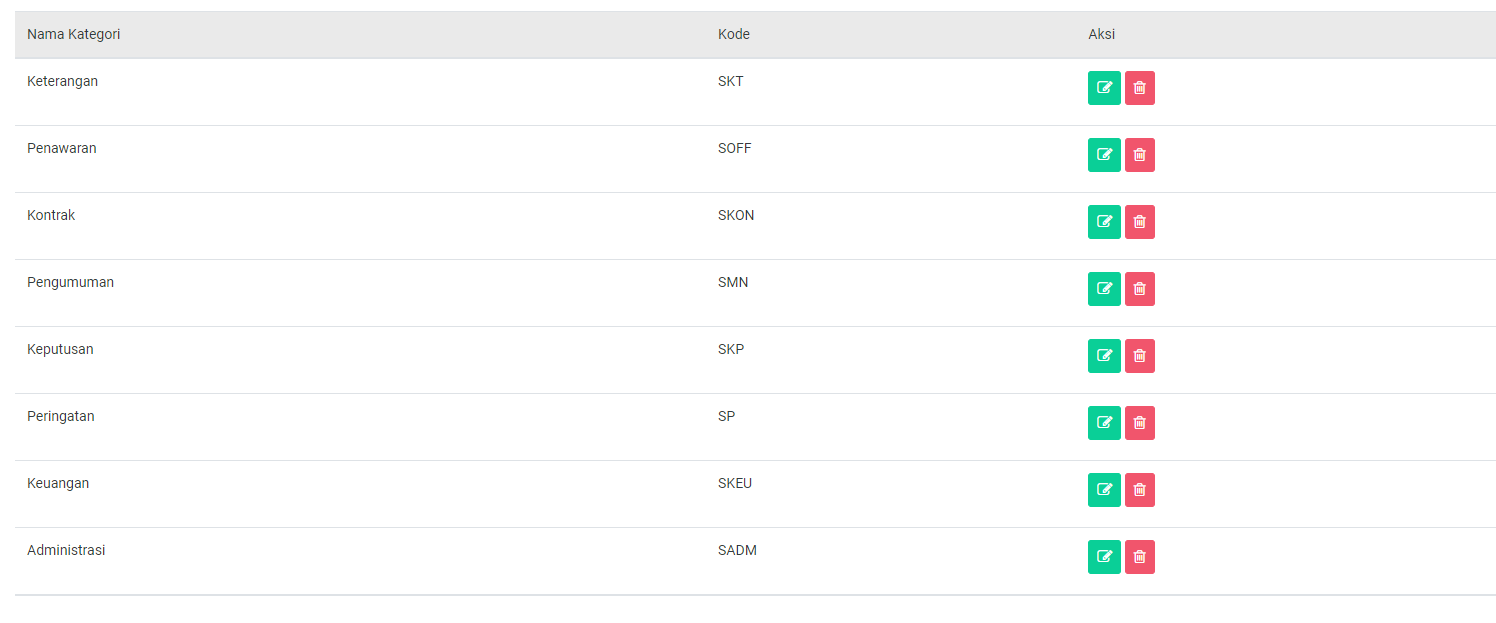
Task: Edit the Keterangan category
Action: point(1104,88)
